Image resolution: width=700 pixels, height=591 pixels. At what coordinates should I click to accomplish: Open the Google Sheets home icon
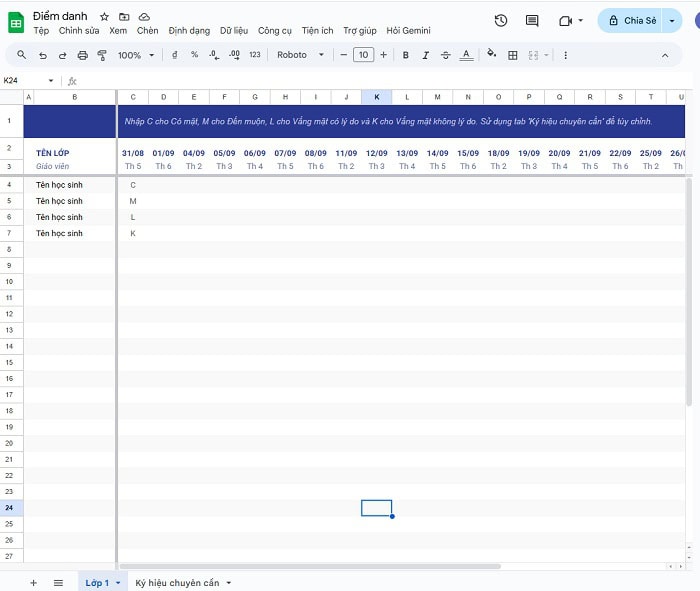coord(16,23)
